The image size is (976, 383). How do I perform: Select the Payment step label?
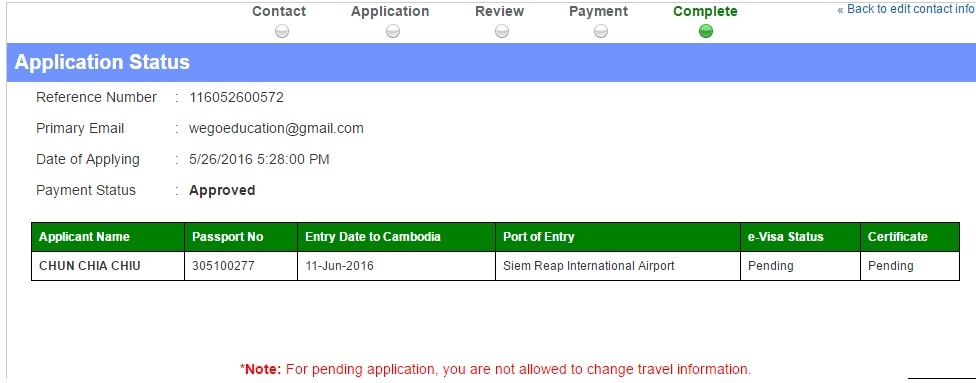pyautogui.click(x=598, y=11)
